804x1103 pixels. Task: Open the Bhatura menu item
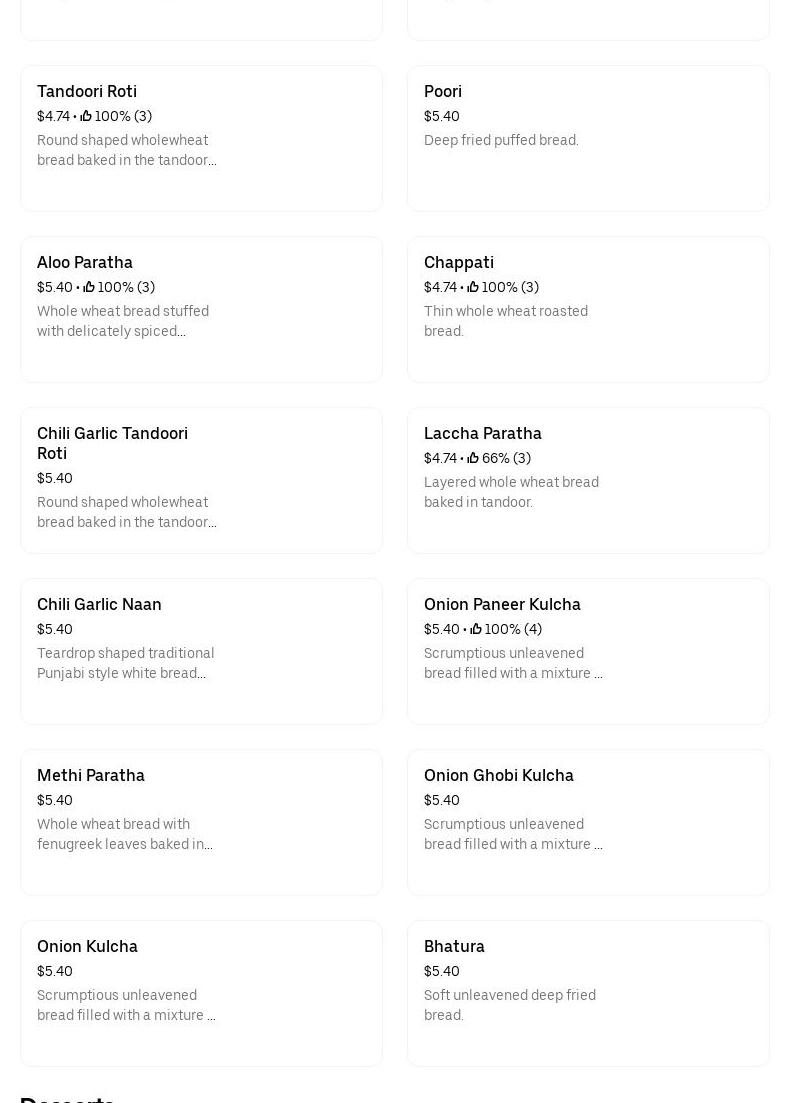(x=454, y=946)
